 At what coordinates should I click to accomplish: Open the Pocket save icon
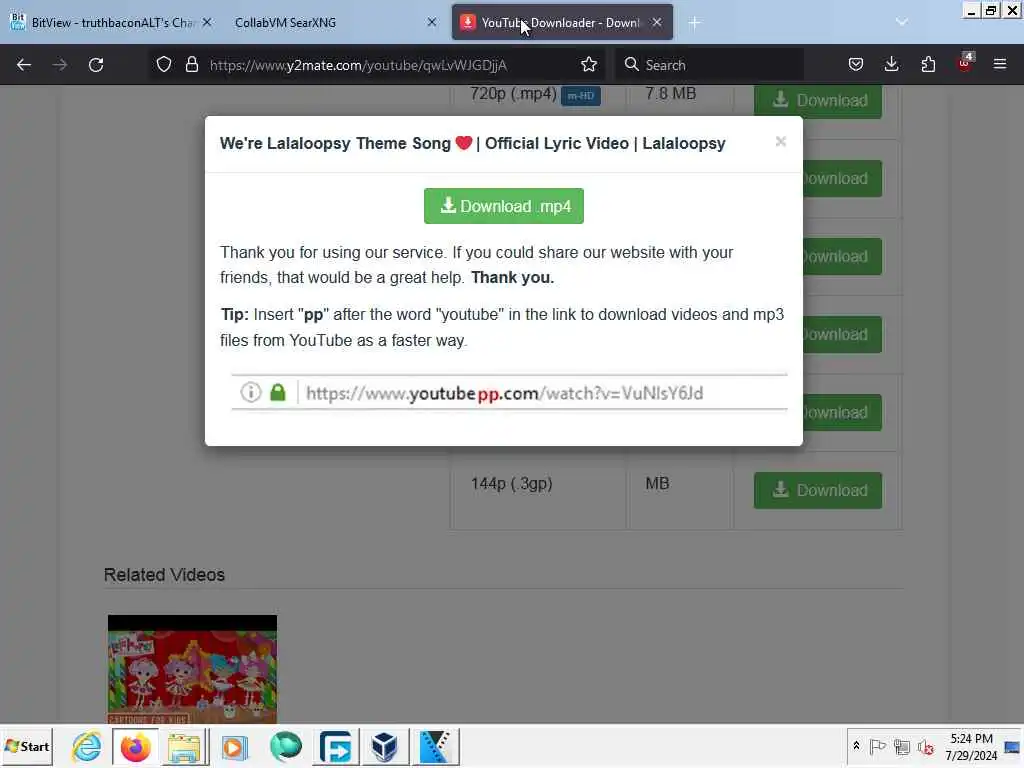coord(856,65)
